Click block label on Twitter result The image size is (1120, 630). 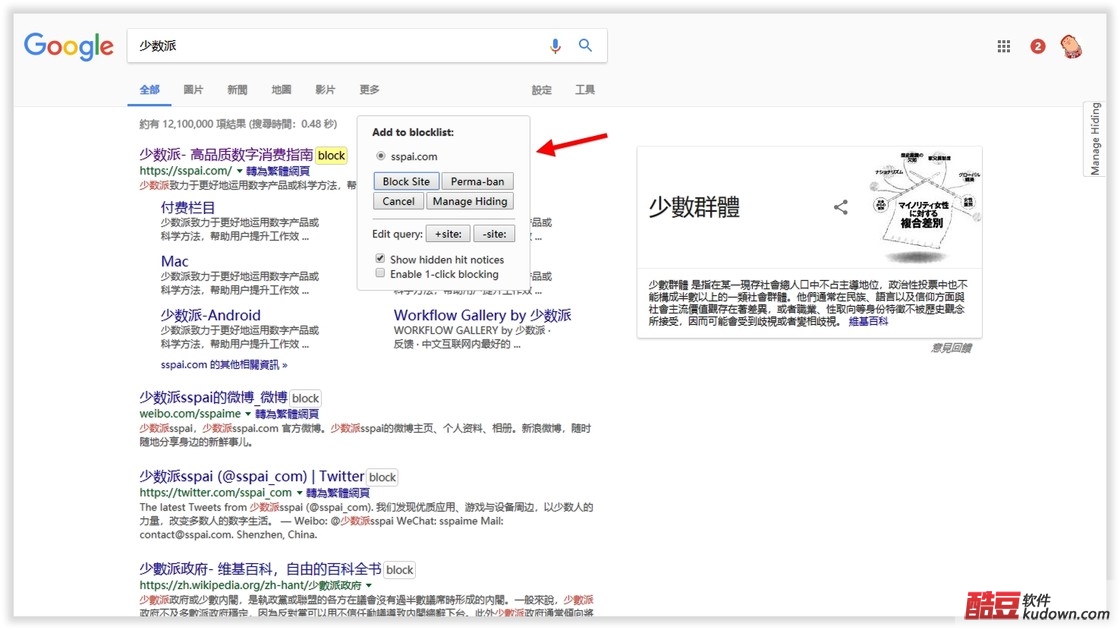pos(382,476)
